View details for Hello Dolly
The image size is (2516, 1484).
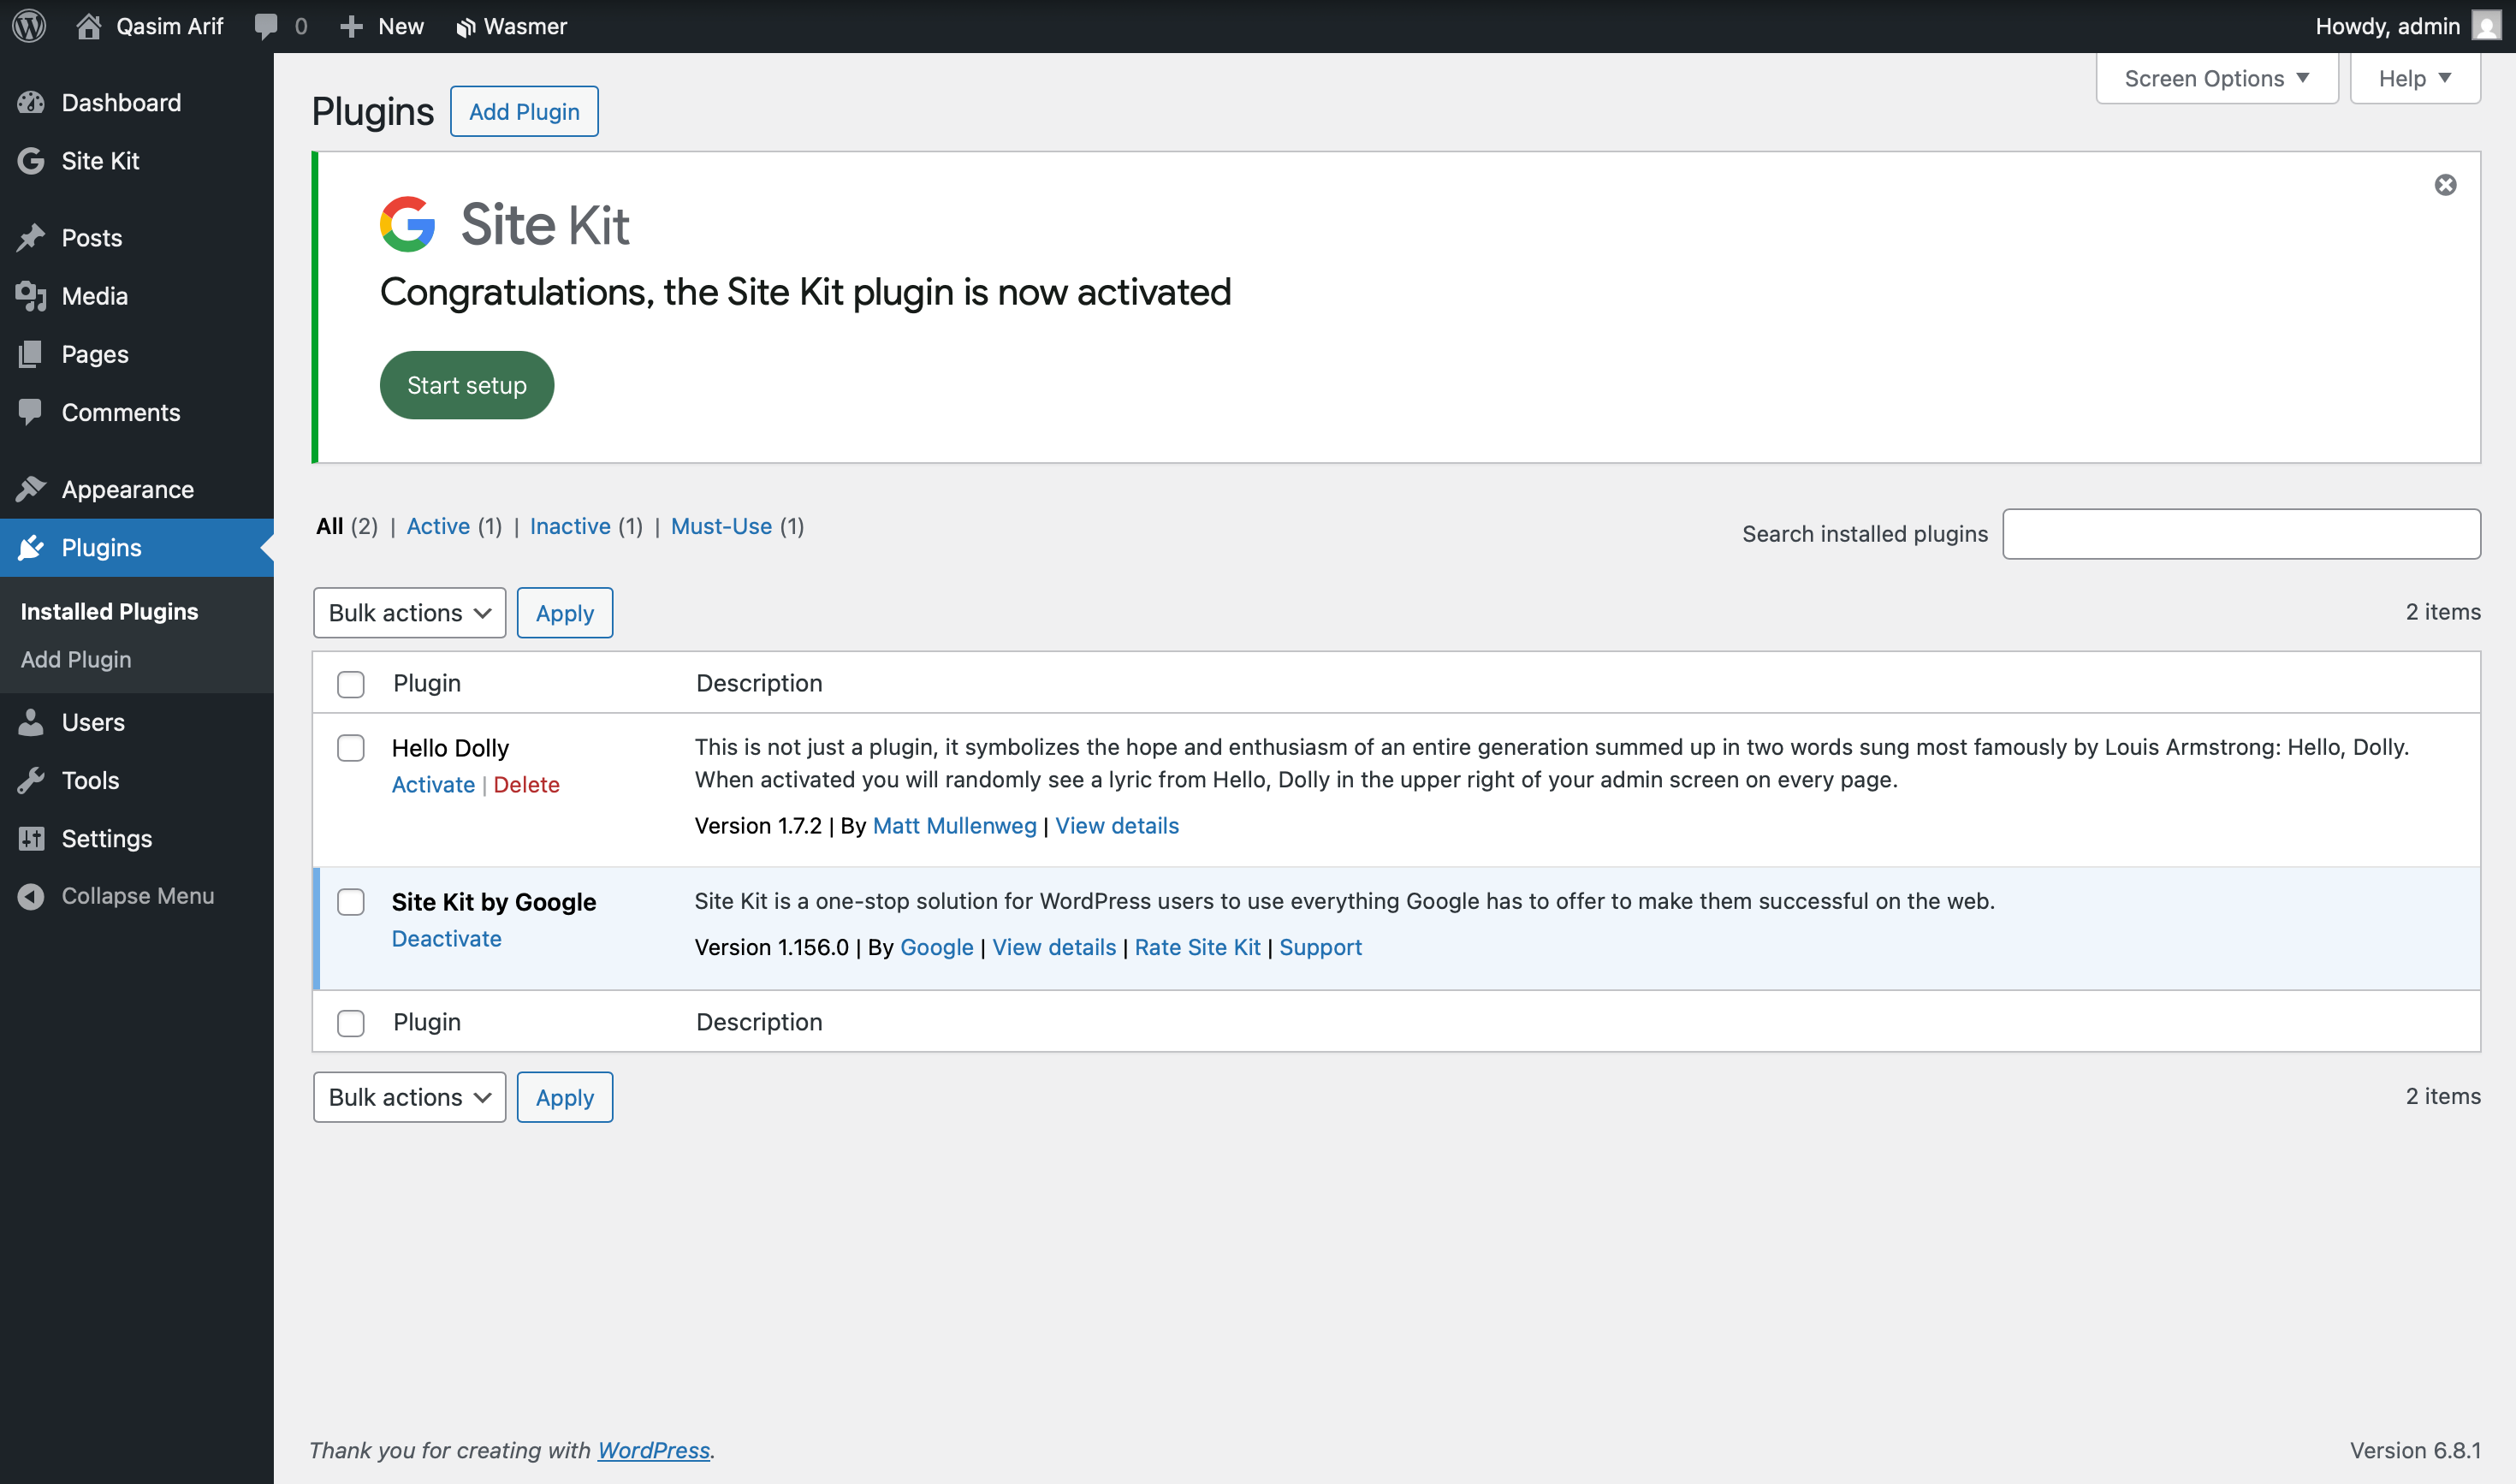[1117, 825]
